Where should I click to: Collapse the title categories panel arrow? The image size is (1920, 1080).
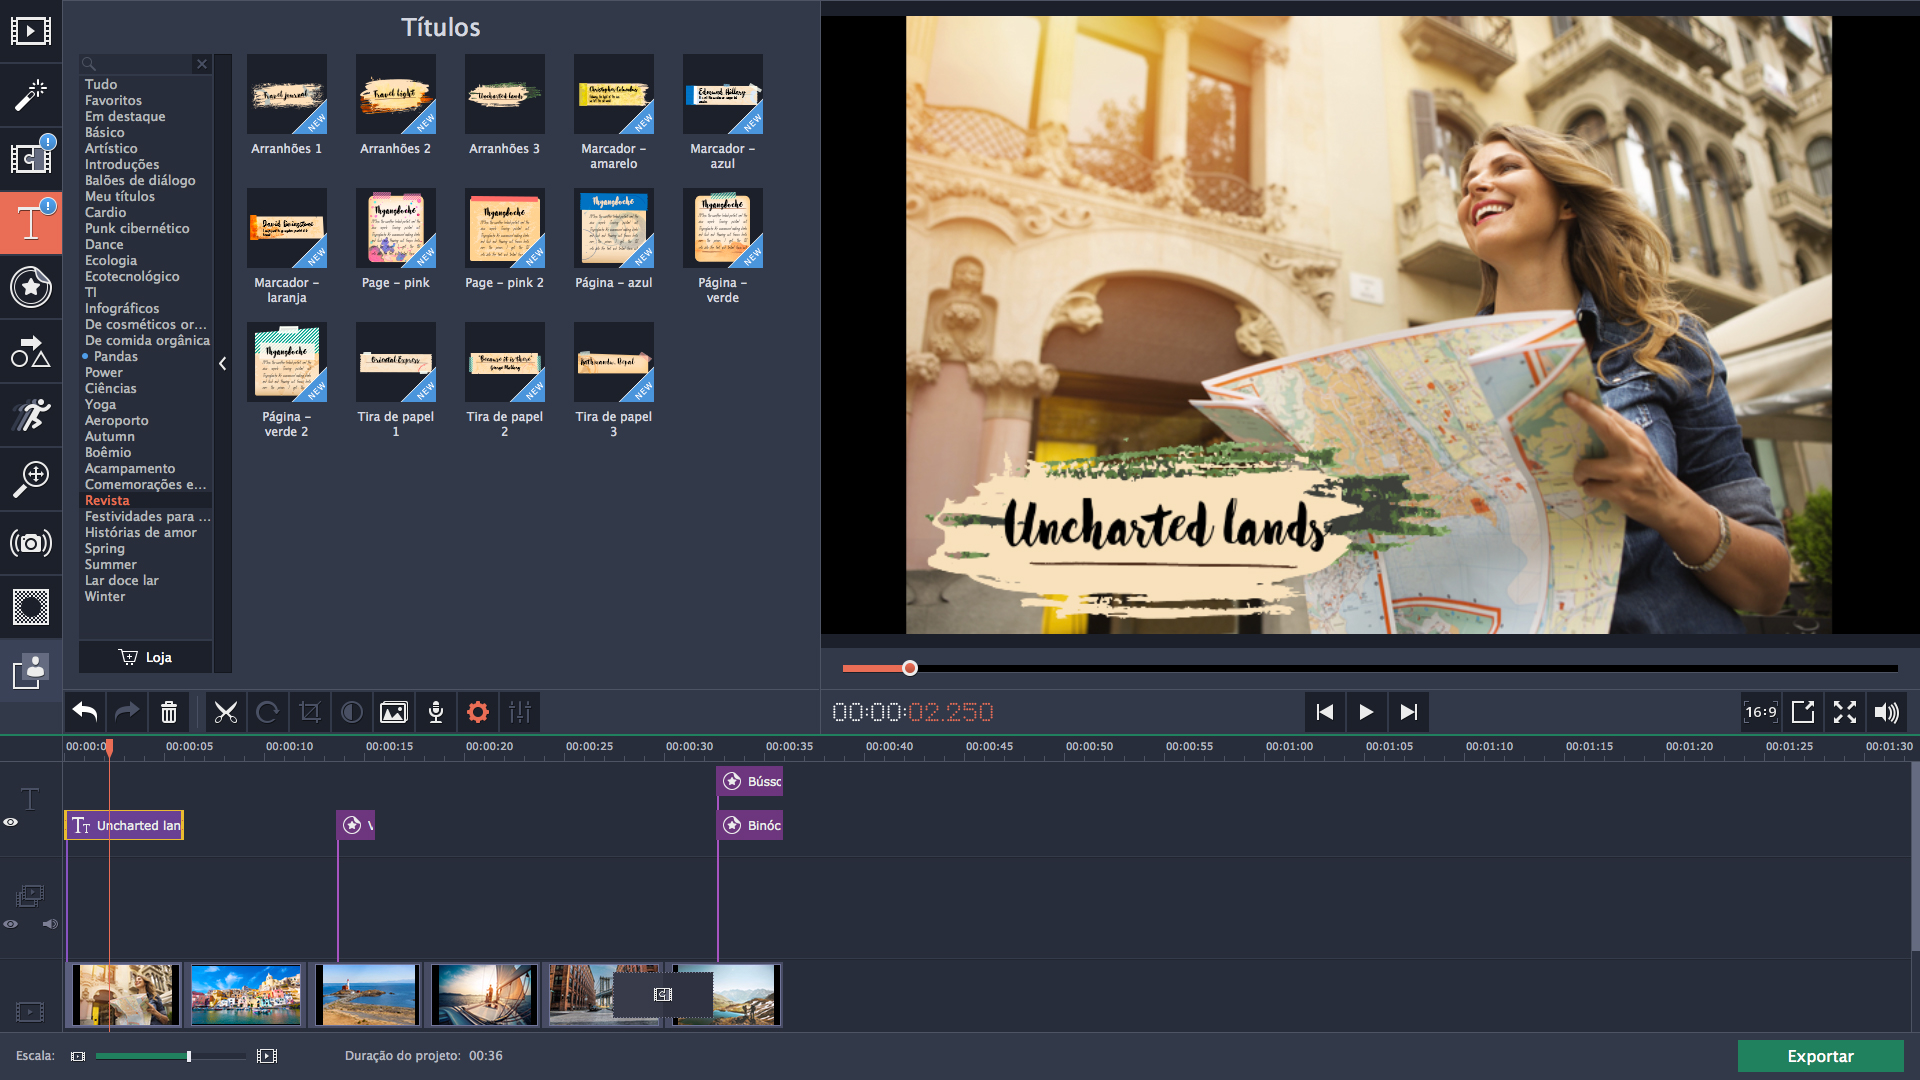pos(222,364)
